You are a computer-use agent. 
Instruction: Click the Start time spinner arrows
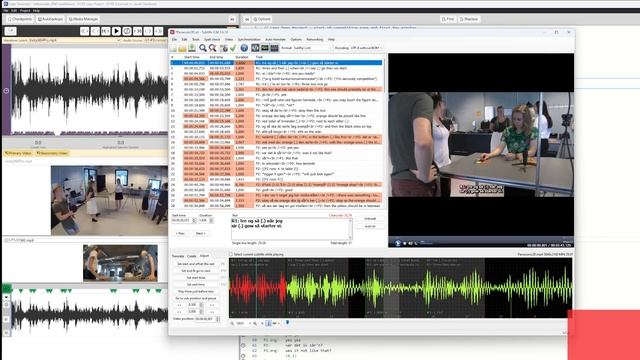[x=194, y=220]
